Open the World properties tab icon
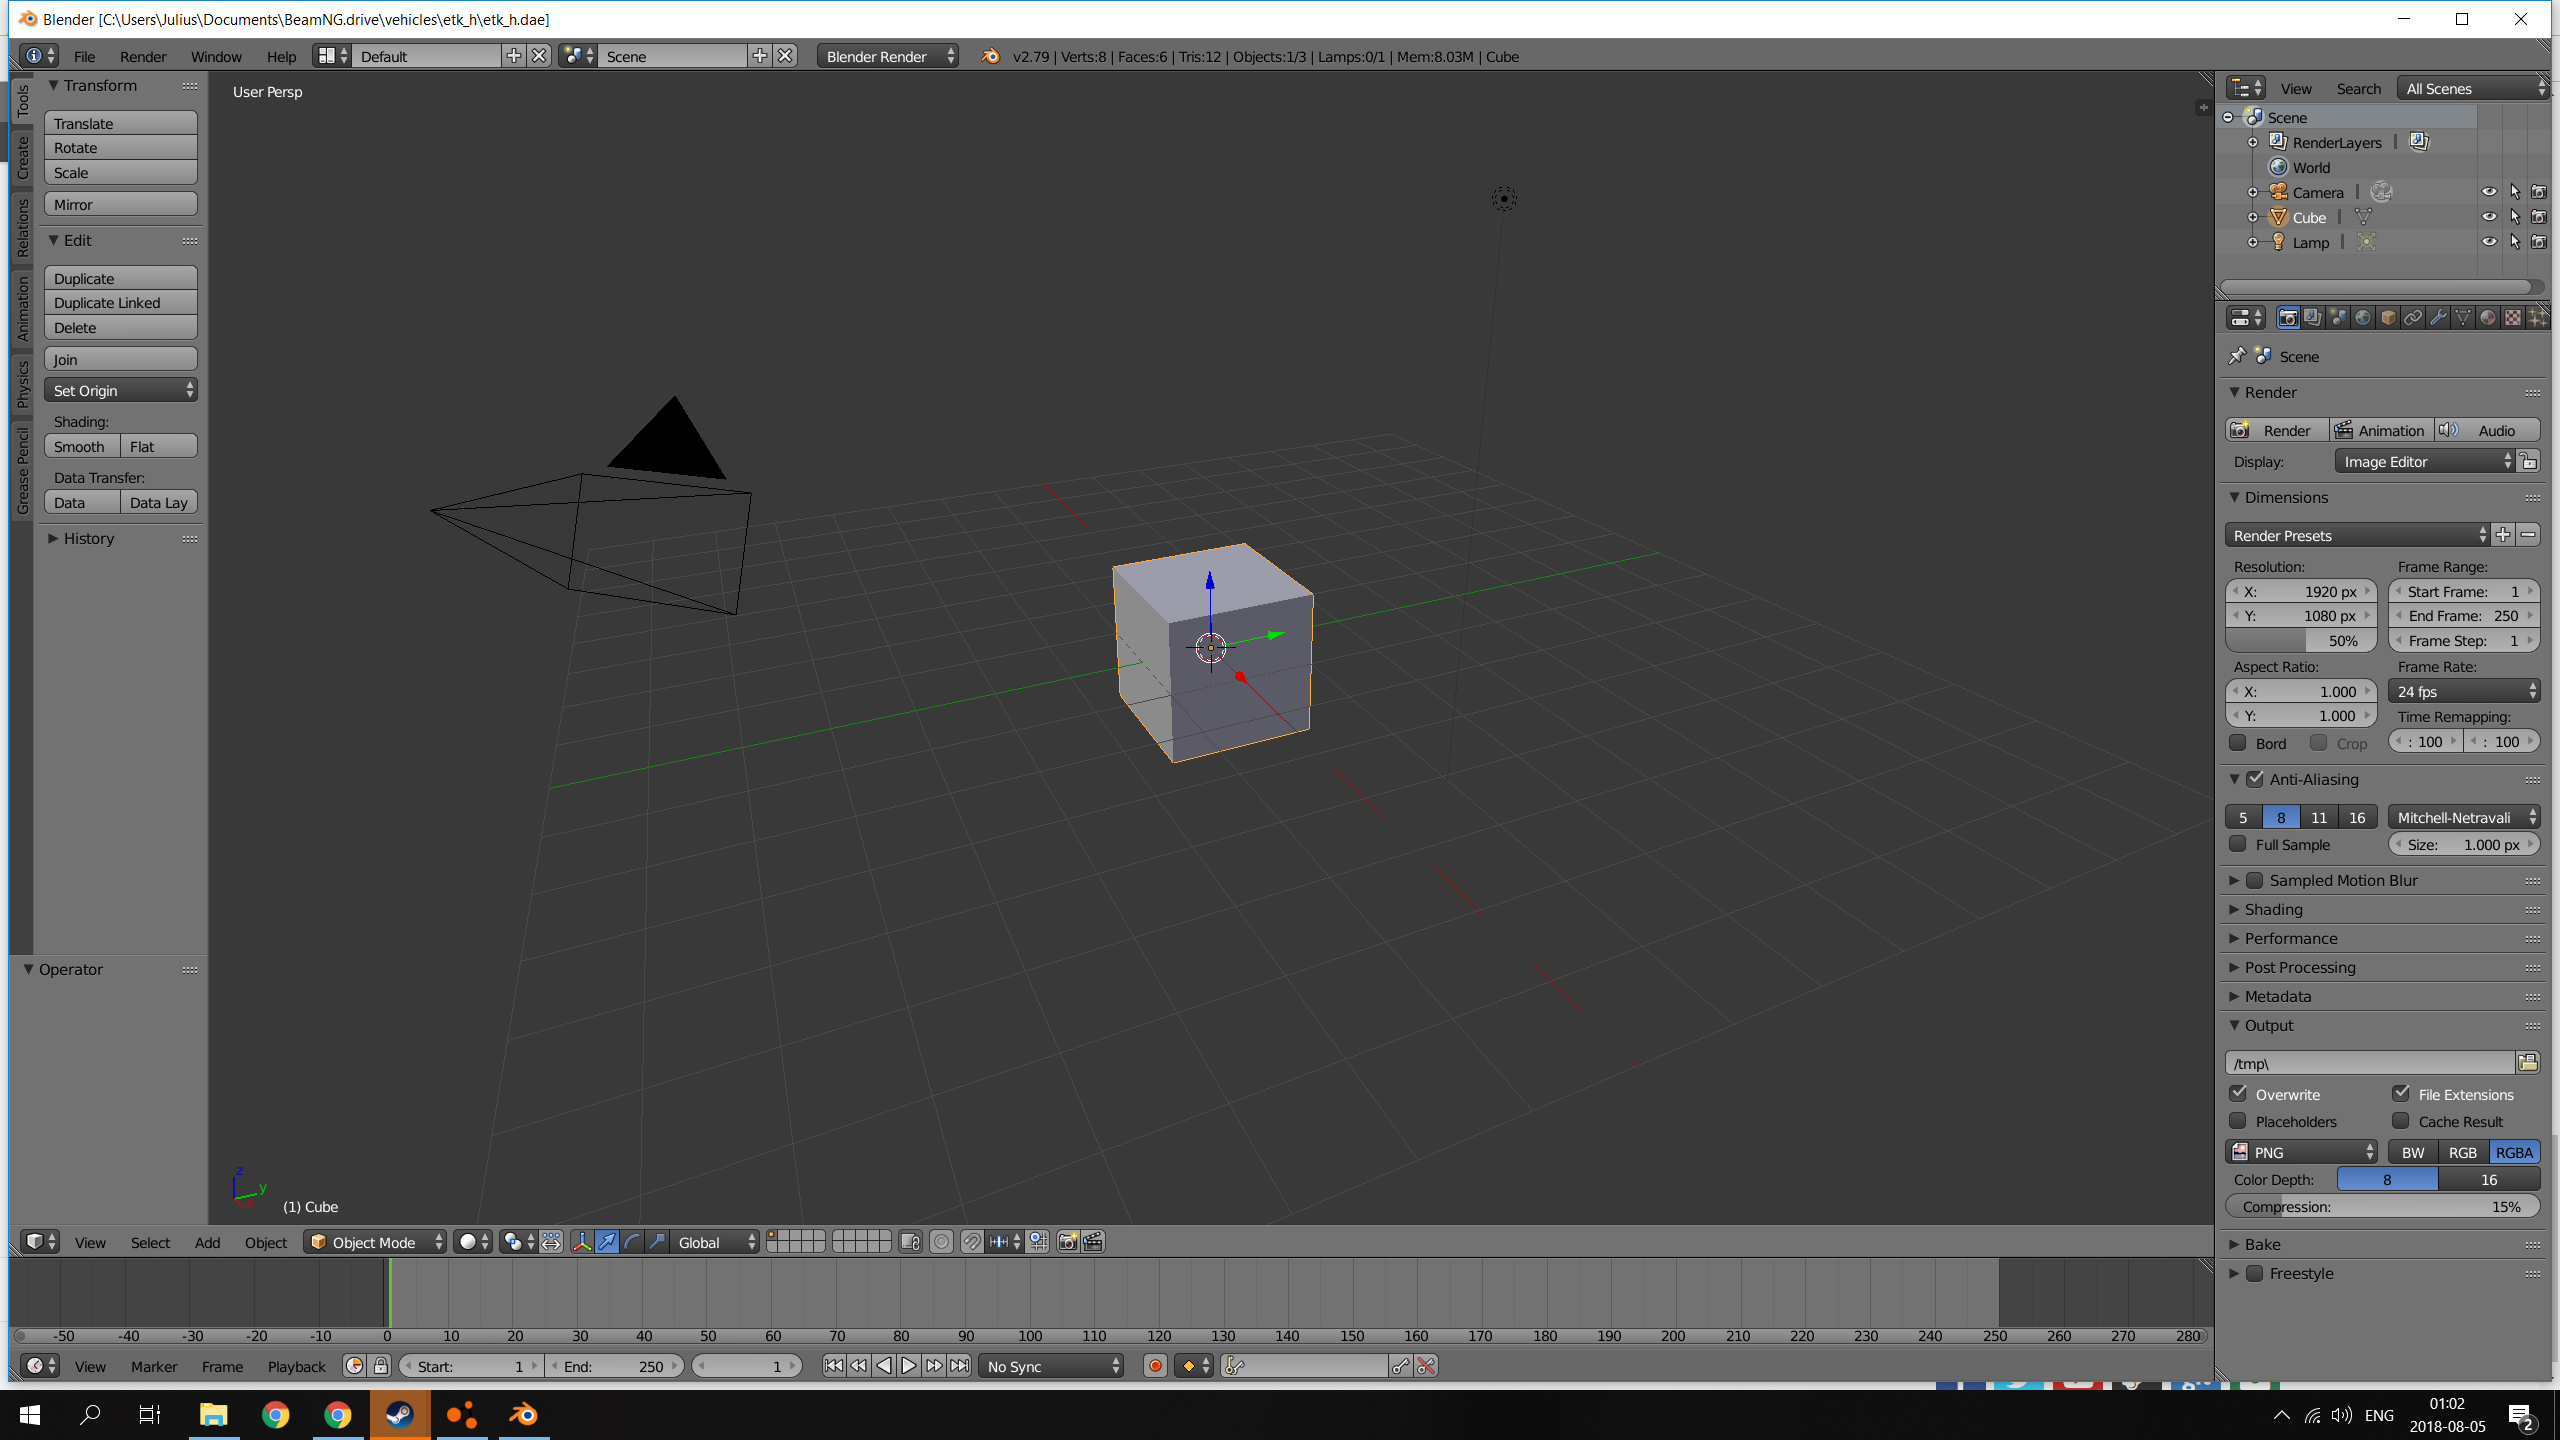2560x1440 pixels. 2363,318
